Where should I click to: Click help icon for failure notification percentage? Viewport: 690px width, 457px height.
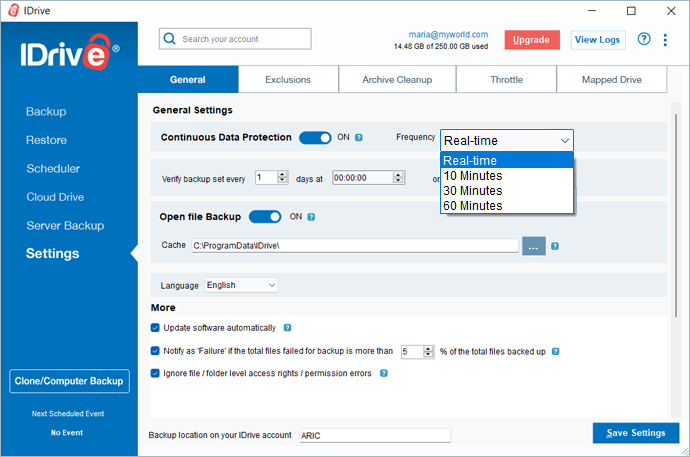tap(555, 351)
